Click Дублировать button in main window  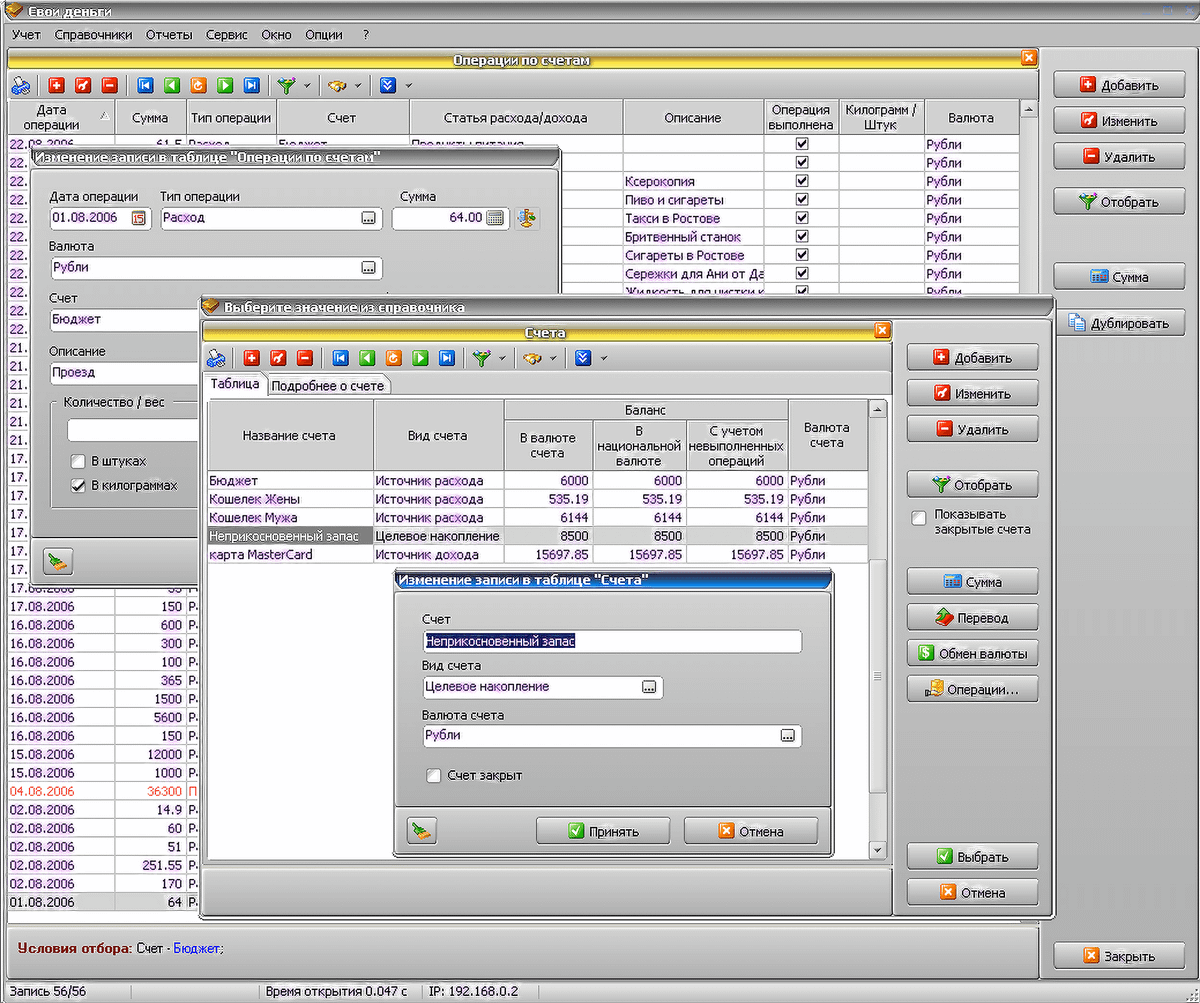(x=1119, y=323)
